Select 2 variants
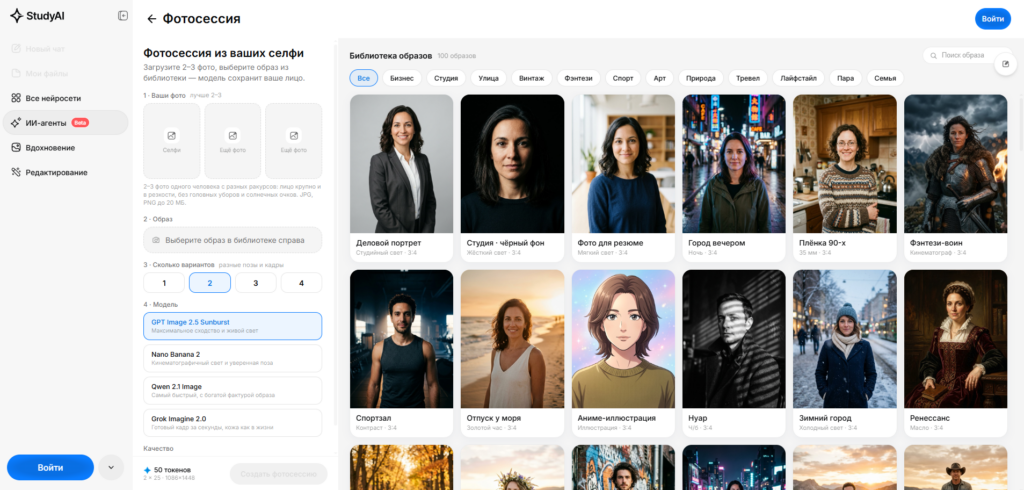 210,283
